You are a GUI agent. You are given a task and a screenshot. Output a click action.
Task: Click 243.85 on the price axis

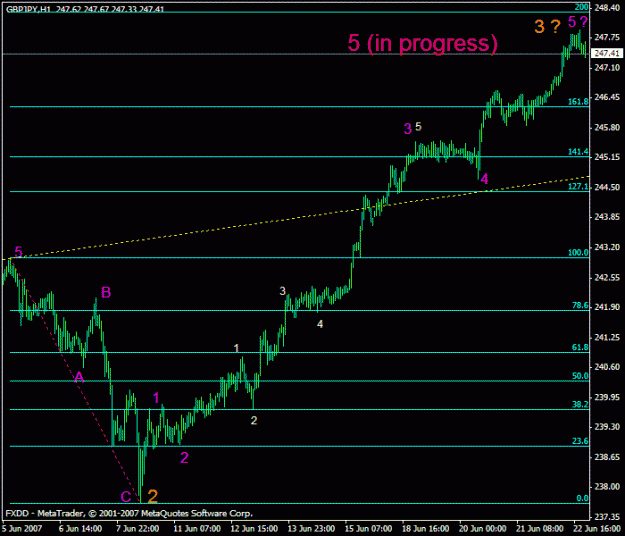(607, 217)
